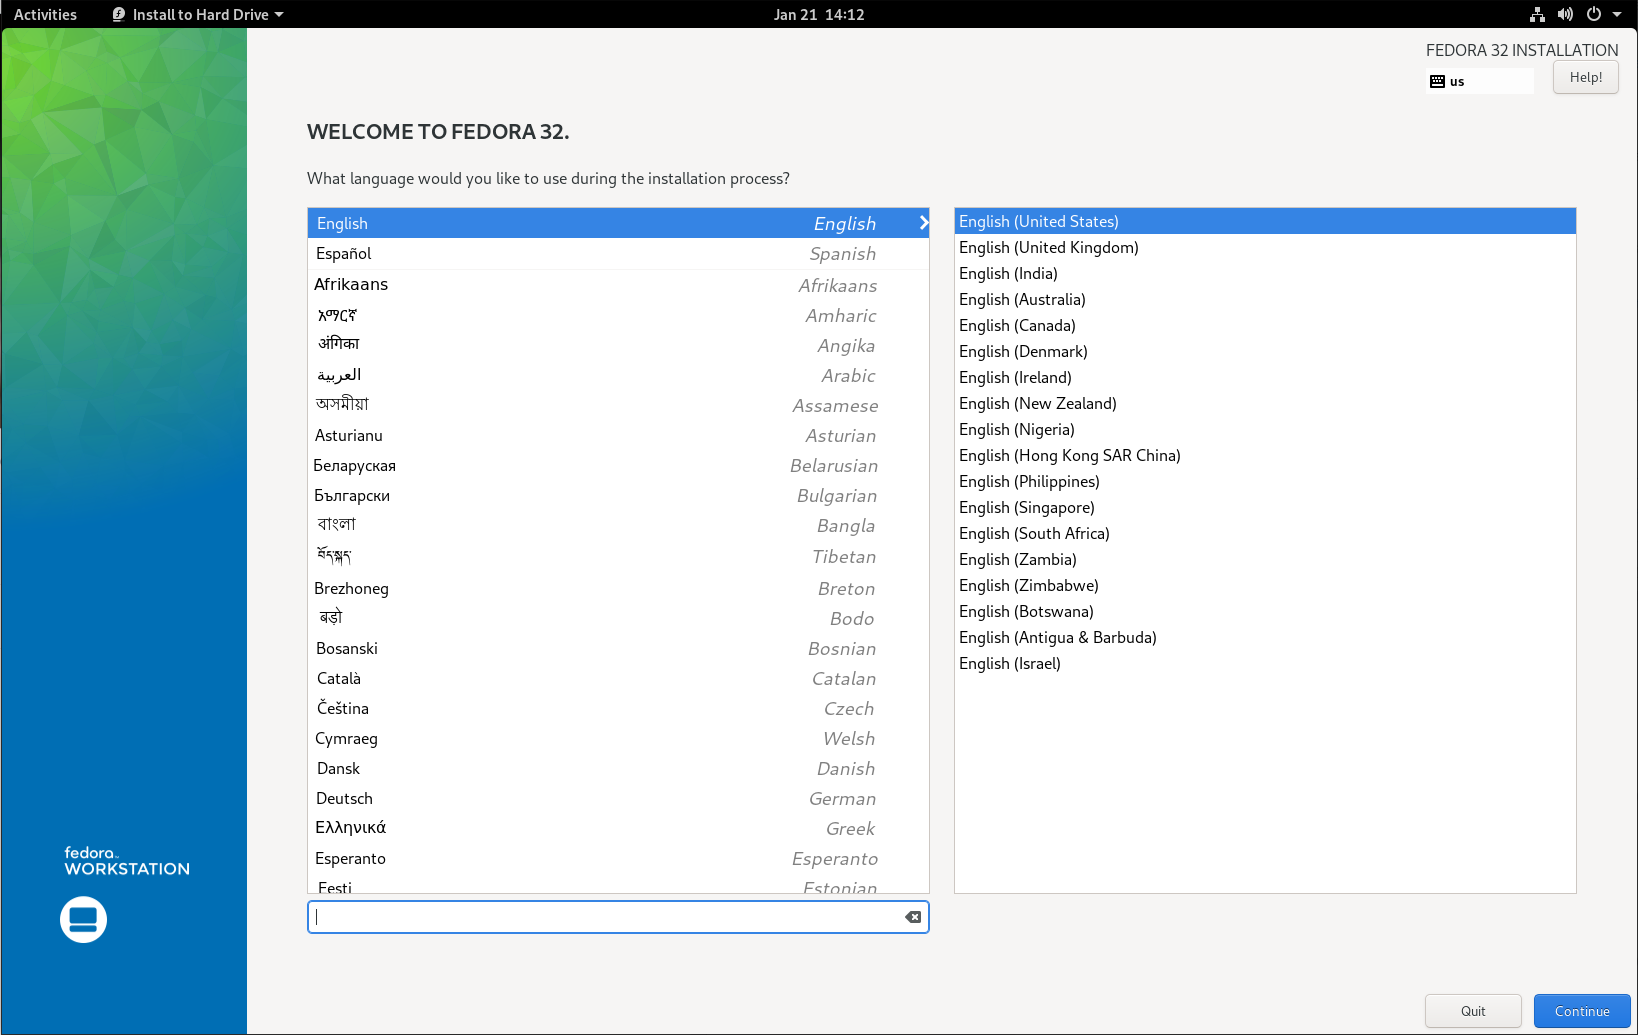The image size is (1638, 1035).
Task: Open the power icon system menu
Action: click(1594, 14)
